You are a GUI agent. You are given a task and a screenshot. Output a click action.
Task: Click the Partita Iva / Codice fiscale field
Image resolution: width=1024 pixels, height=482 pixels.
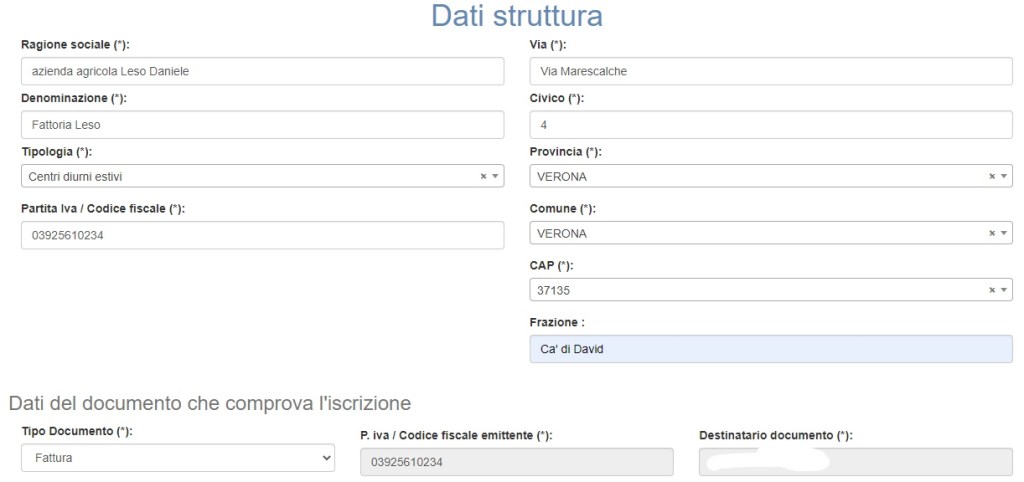(262, 235)
